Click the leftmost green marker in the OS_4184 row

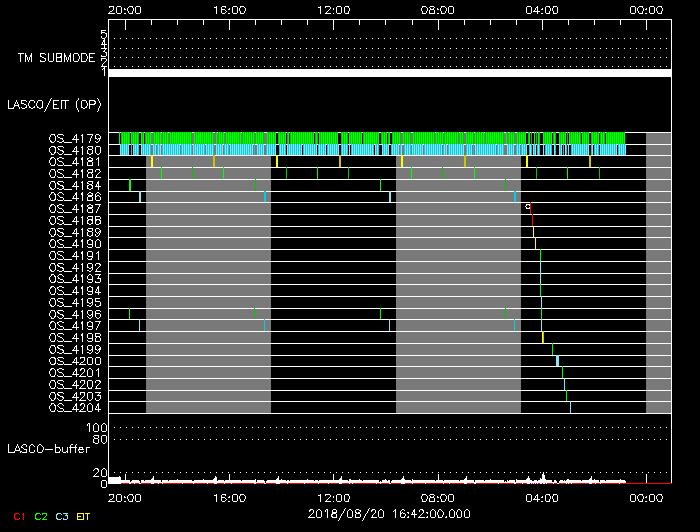(x=130, y=185)
